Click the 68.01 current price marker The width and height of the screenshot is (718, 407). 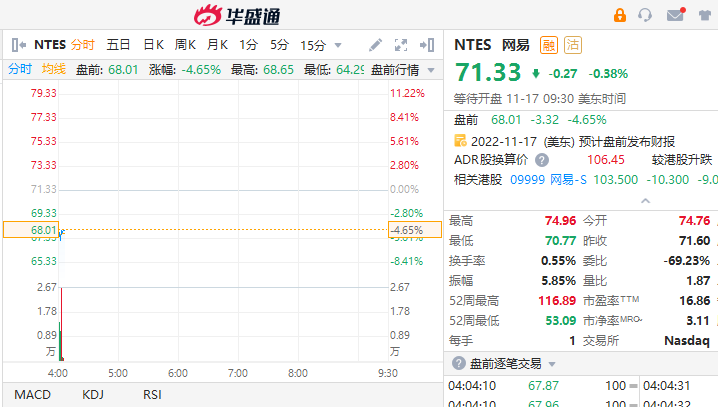[x=31, y=230]
